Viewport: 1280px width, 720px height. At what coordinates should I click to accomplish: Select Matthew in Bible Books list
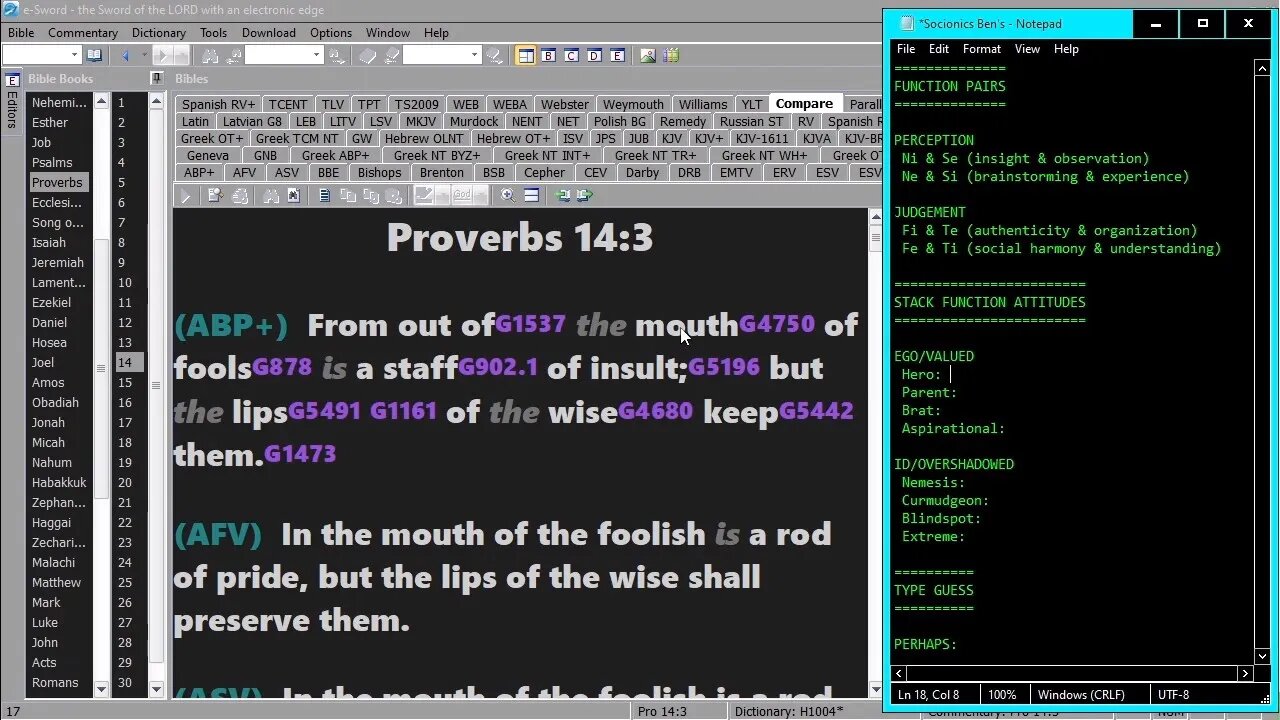click(57, 583)
